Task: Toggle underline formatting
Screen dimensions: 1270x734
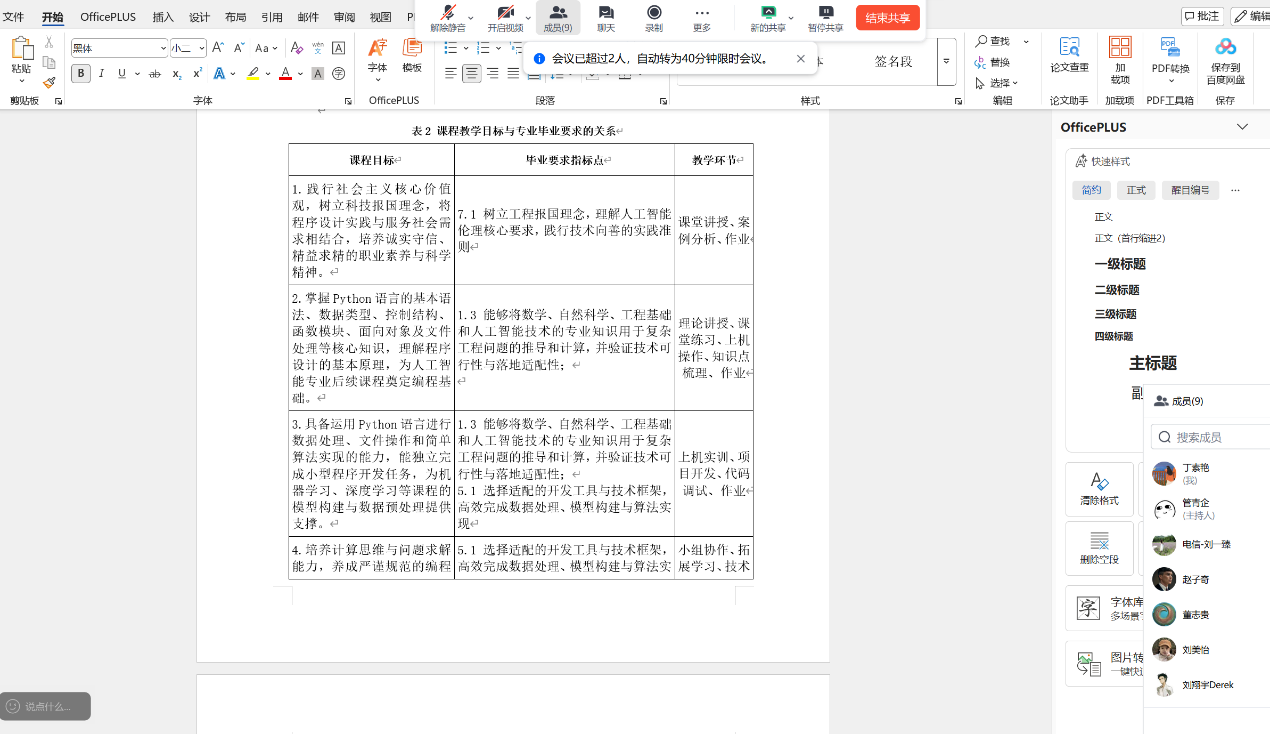Action: [x=122, y=73]
